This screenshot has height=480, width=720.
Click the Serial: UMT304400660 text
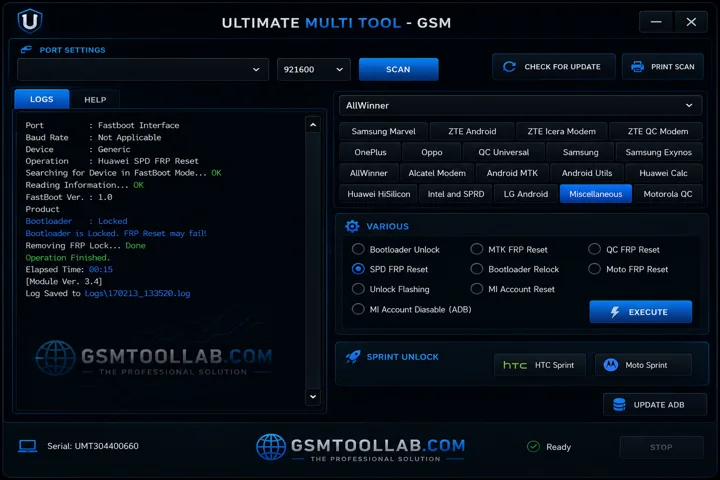coord(93,446)
